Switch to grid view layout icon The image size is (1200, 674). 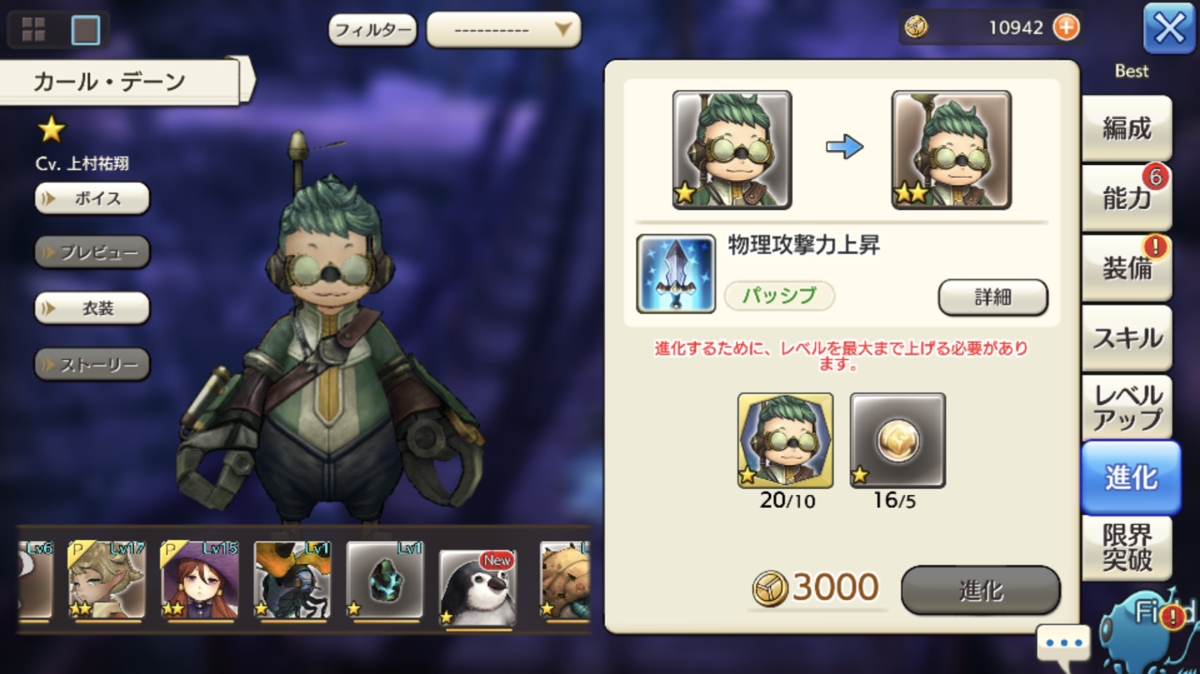[33, 29]
